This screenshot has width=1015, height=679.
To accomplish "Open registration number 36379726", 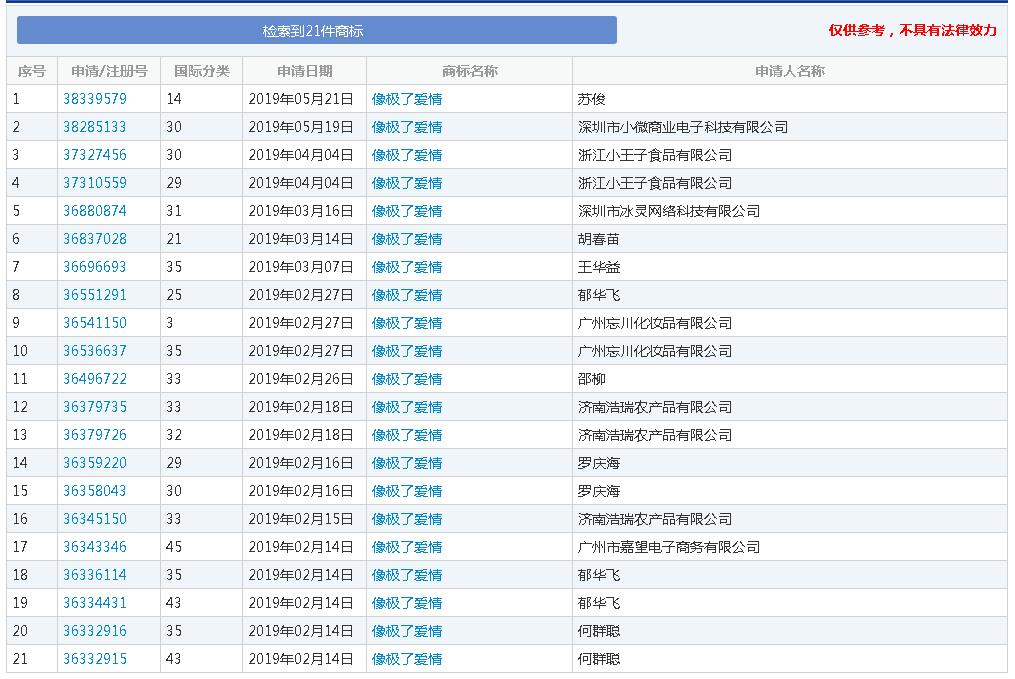I will (x=95, y=435).
